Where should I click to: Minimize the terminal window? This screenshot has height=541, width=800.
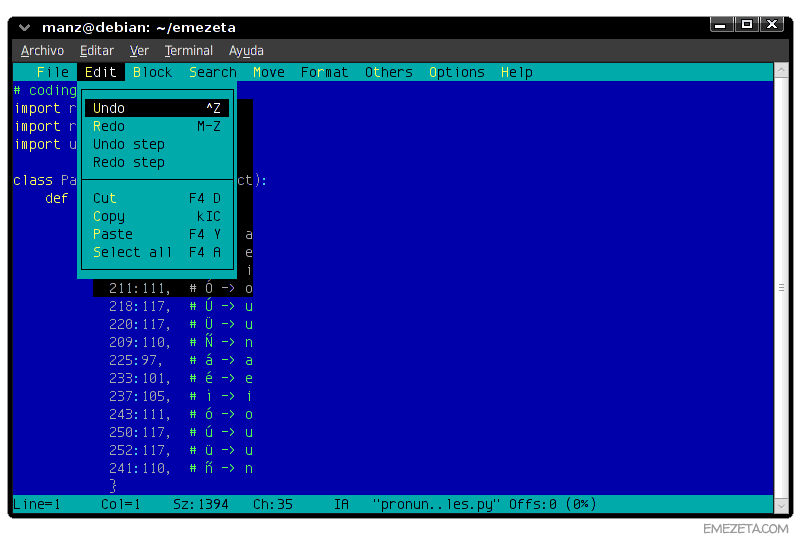(720, 24)
